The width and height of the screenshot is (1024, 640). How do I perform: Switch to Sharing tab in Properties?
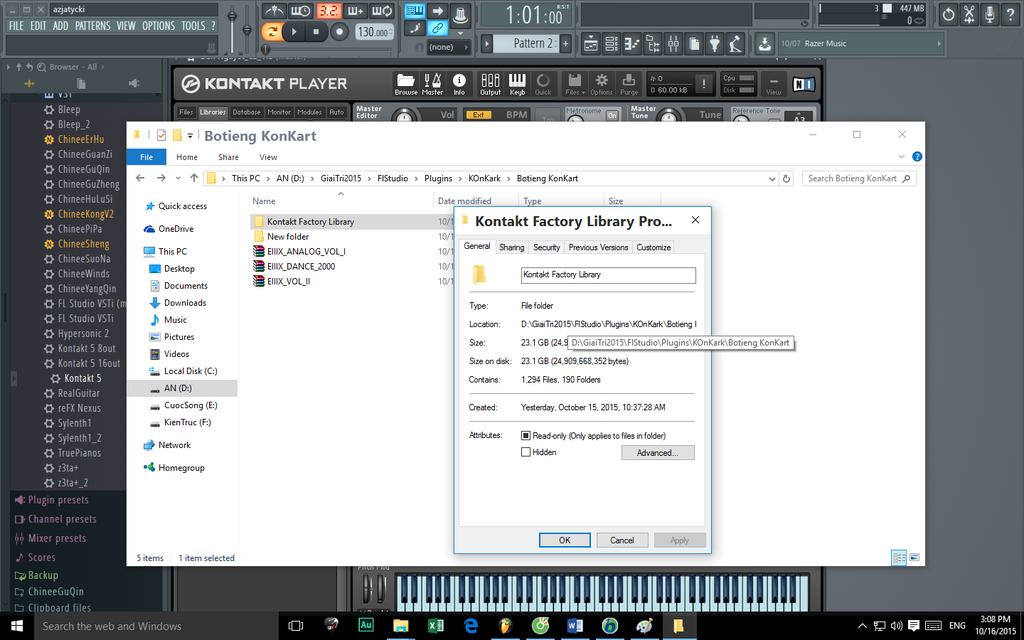(x=511, y=248)
